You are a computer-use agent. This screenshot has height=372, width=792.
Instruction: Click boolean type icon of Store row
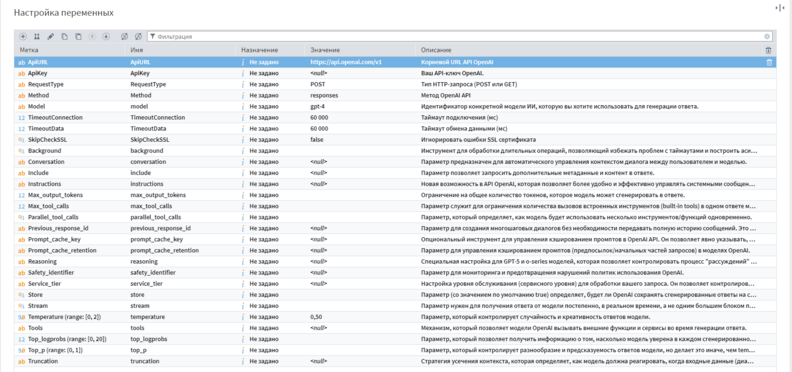tap(21, 295)
